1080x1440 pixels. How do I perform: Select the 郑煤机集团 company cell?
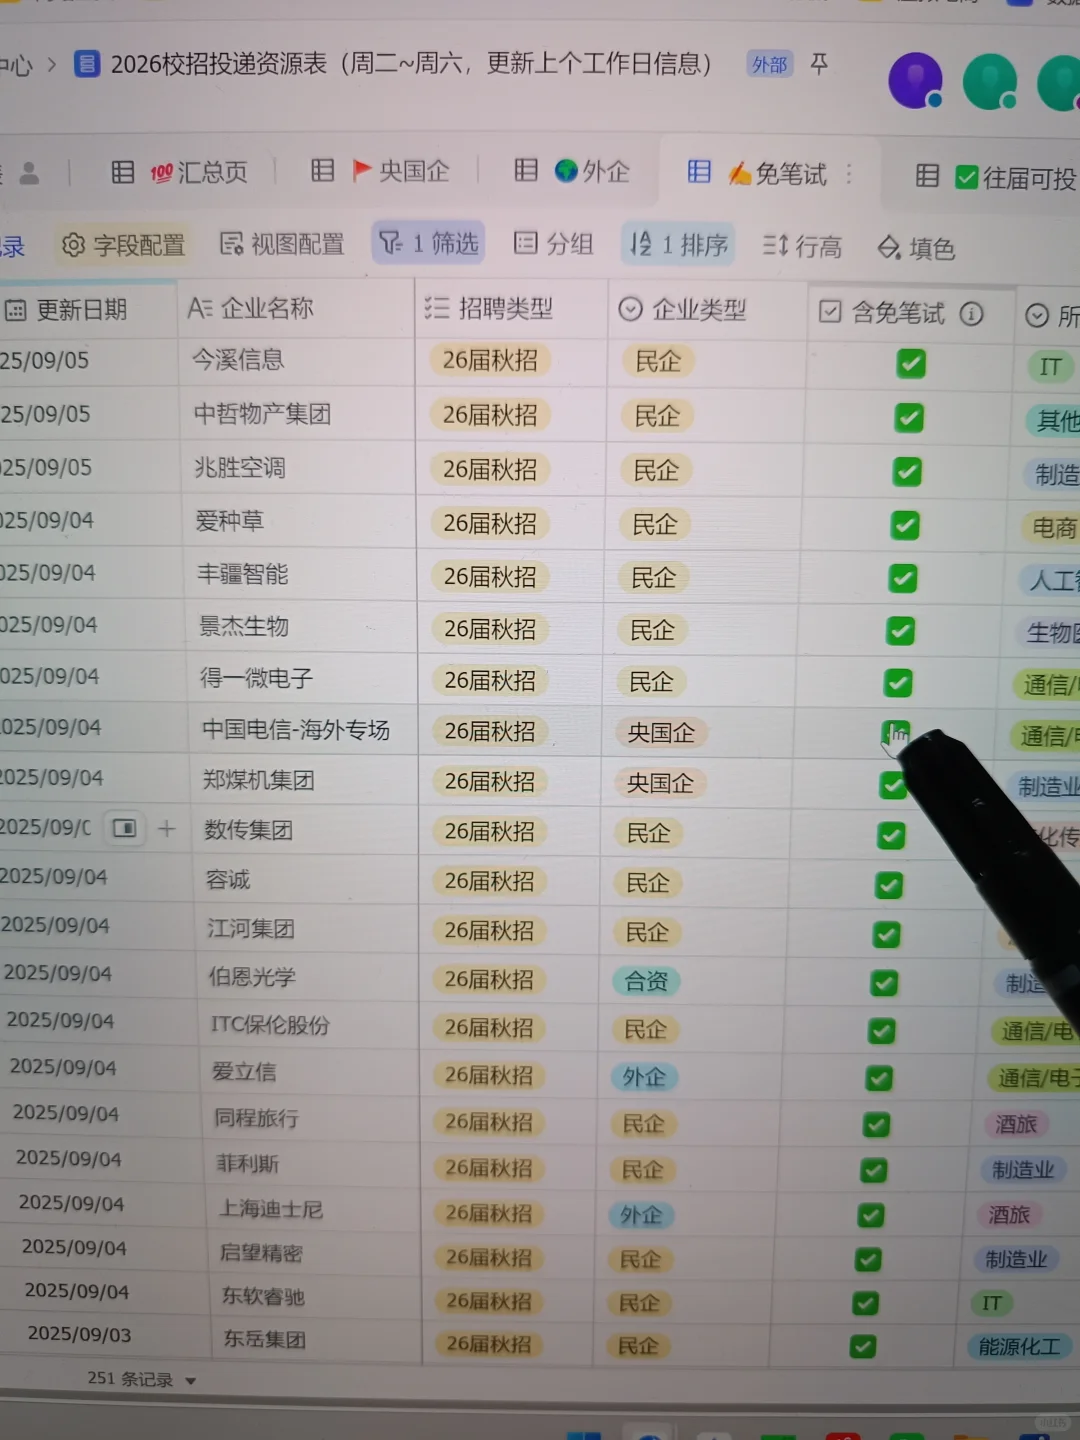(302, 780)
